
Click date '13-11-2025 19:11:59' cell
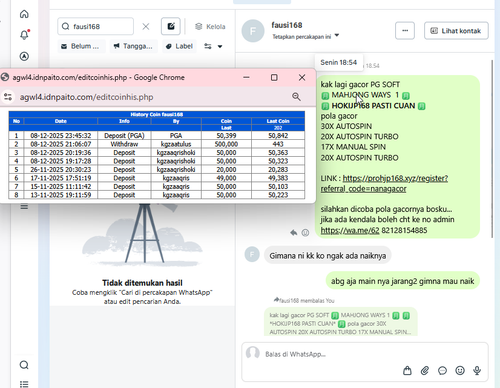click(61, 195)
